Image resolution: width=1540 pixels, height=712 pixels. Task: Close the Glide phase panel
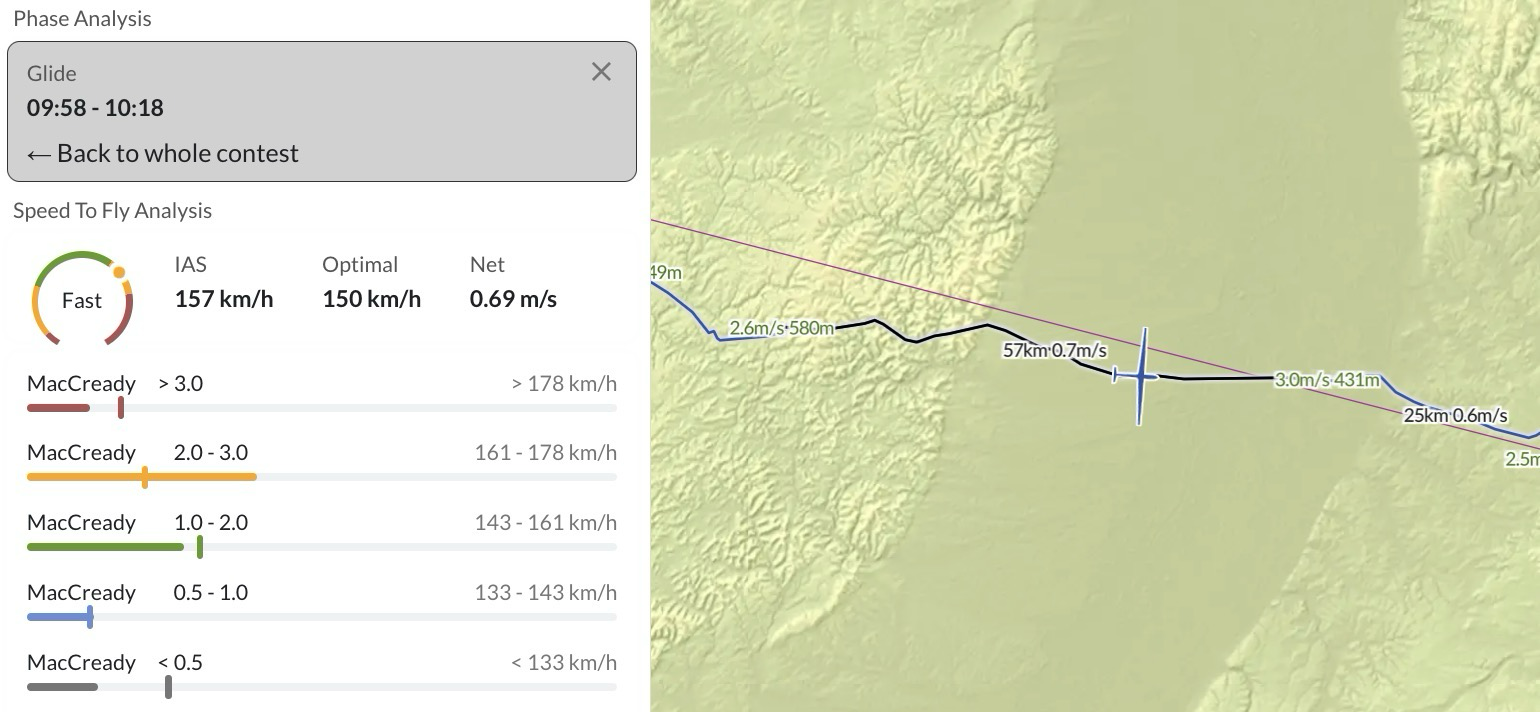(601, 72)
